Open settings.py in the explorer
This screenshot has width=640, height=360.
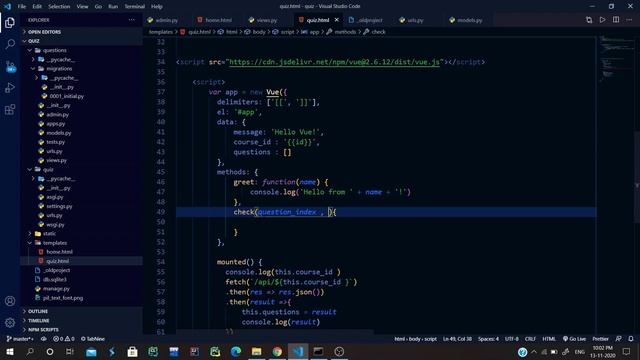[59, 206]
